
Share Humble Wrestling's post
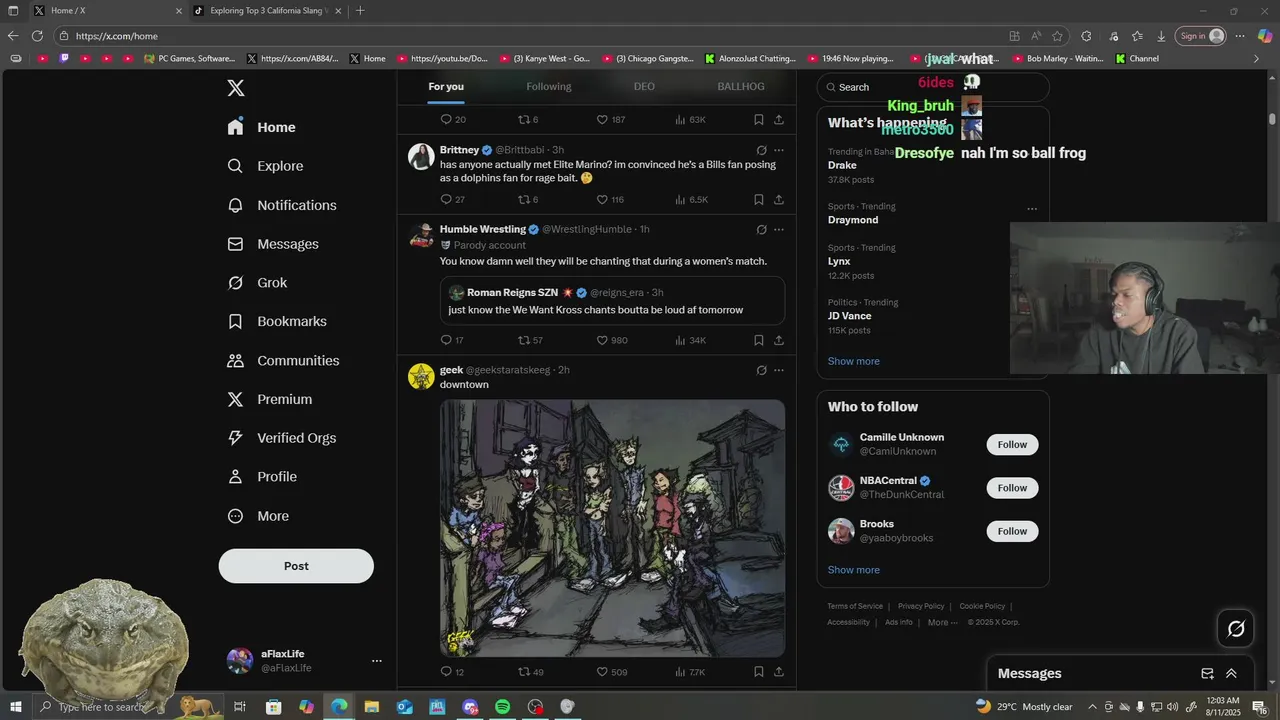pos(779,340)
